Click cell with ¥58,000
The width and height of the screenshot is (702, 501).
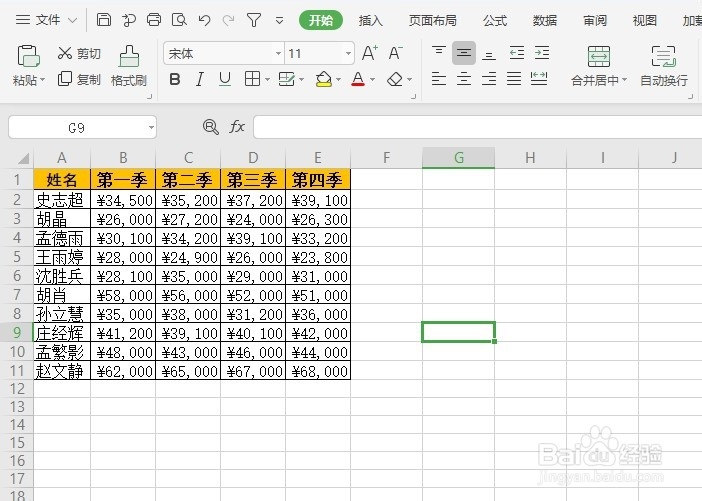123,295
